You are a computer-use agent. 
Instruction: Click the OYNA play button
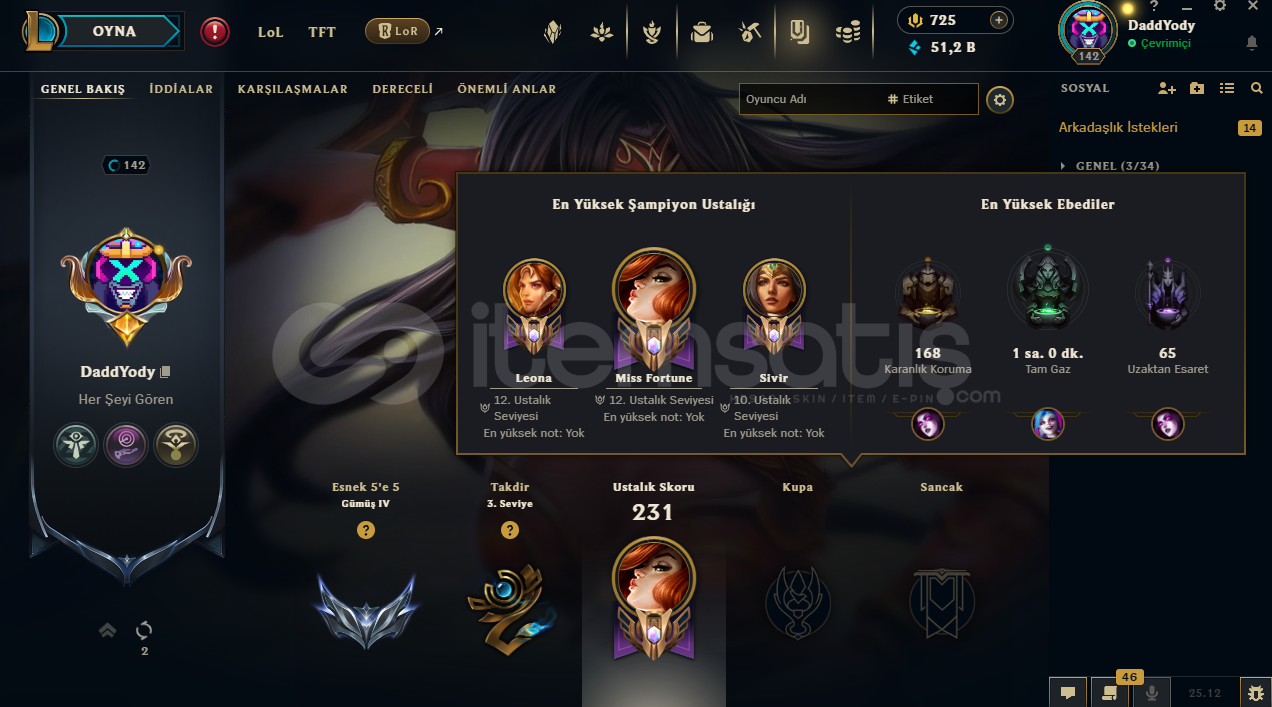pyautogui.click(x=114, y=31)
